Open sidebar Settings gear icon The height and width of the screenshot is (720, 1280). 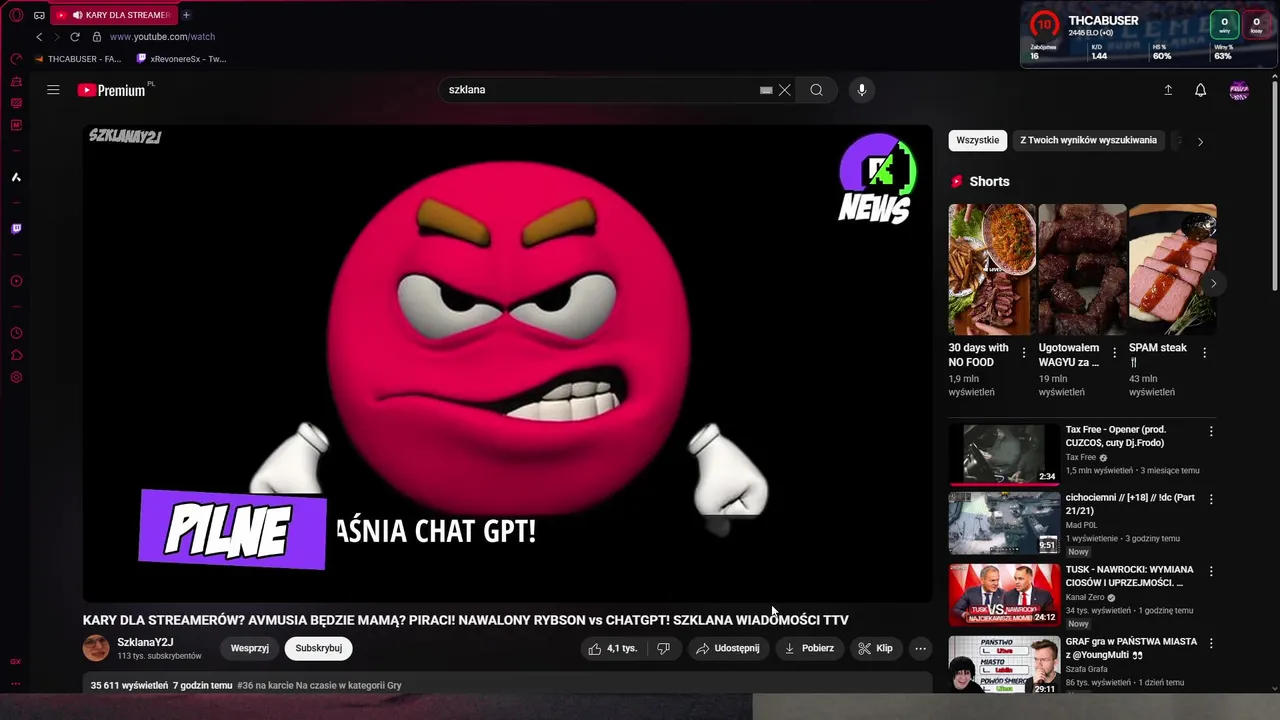pos(16,377)
